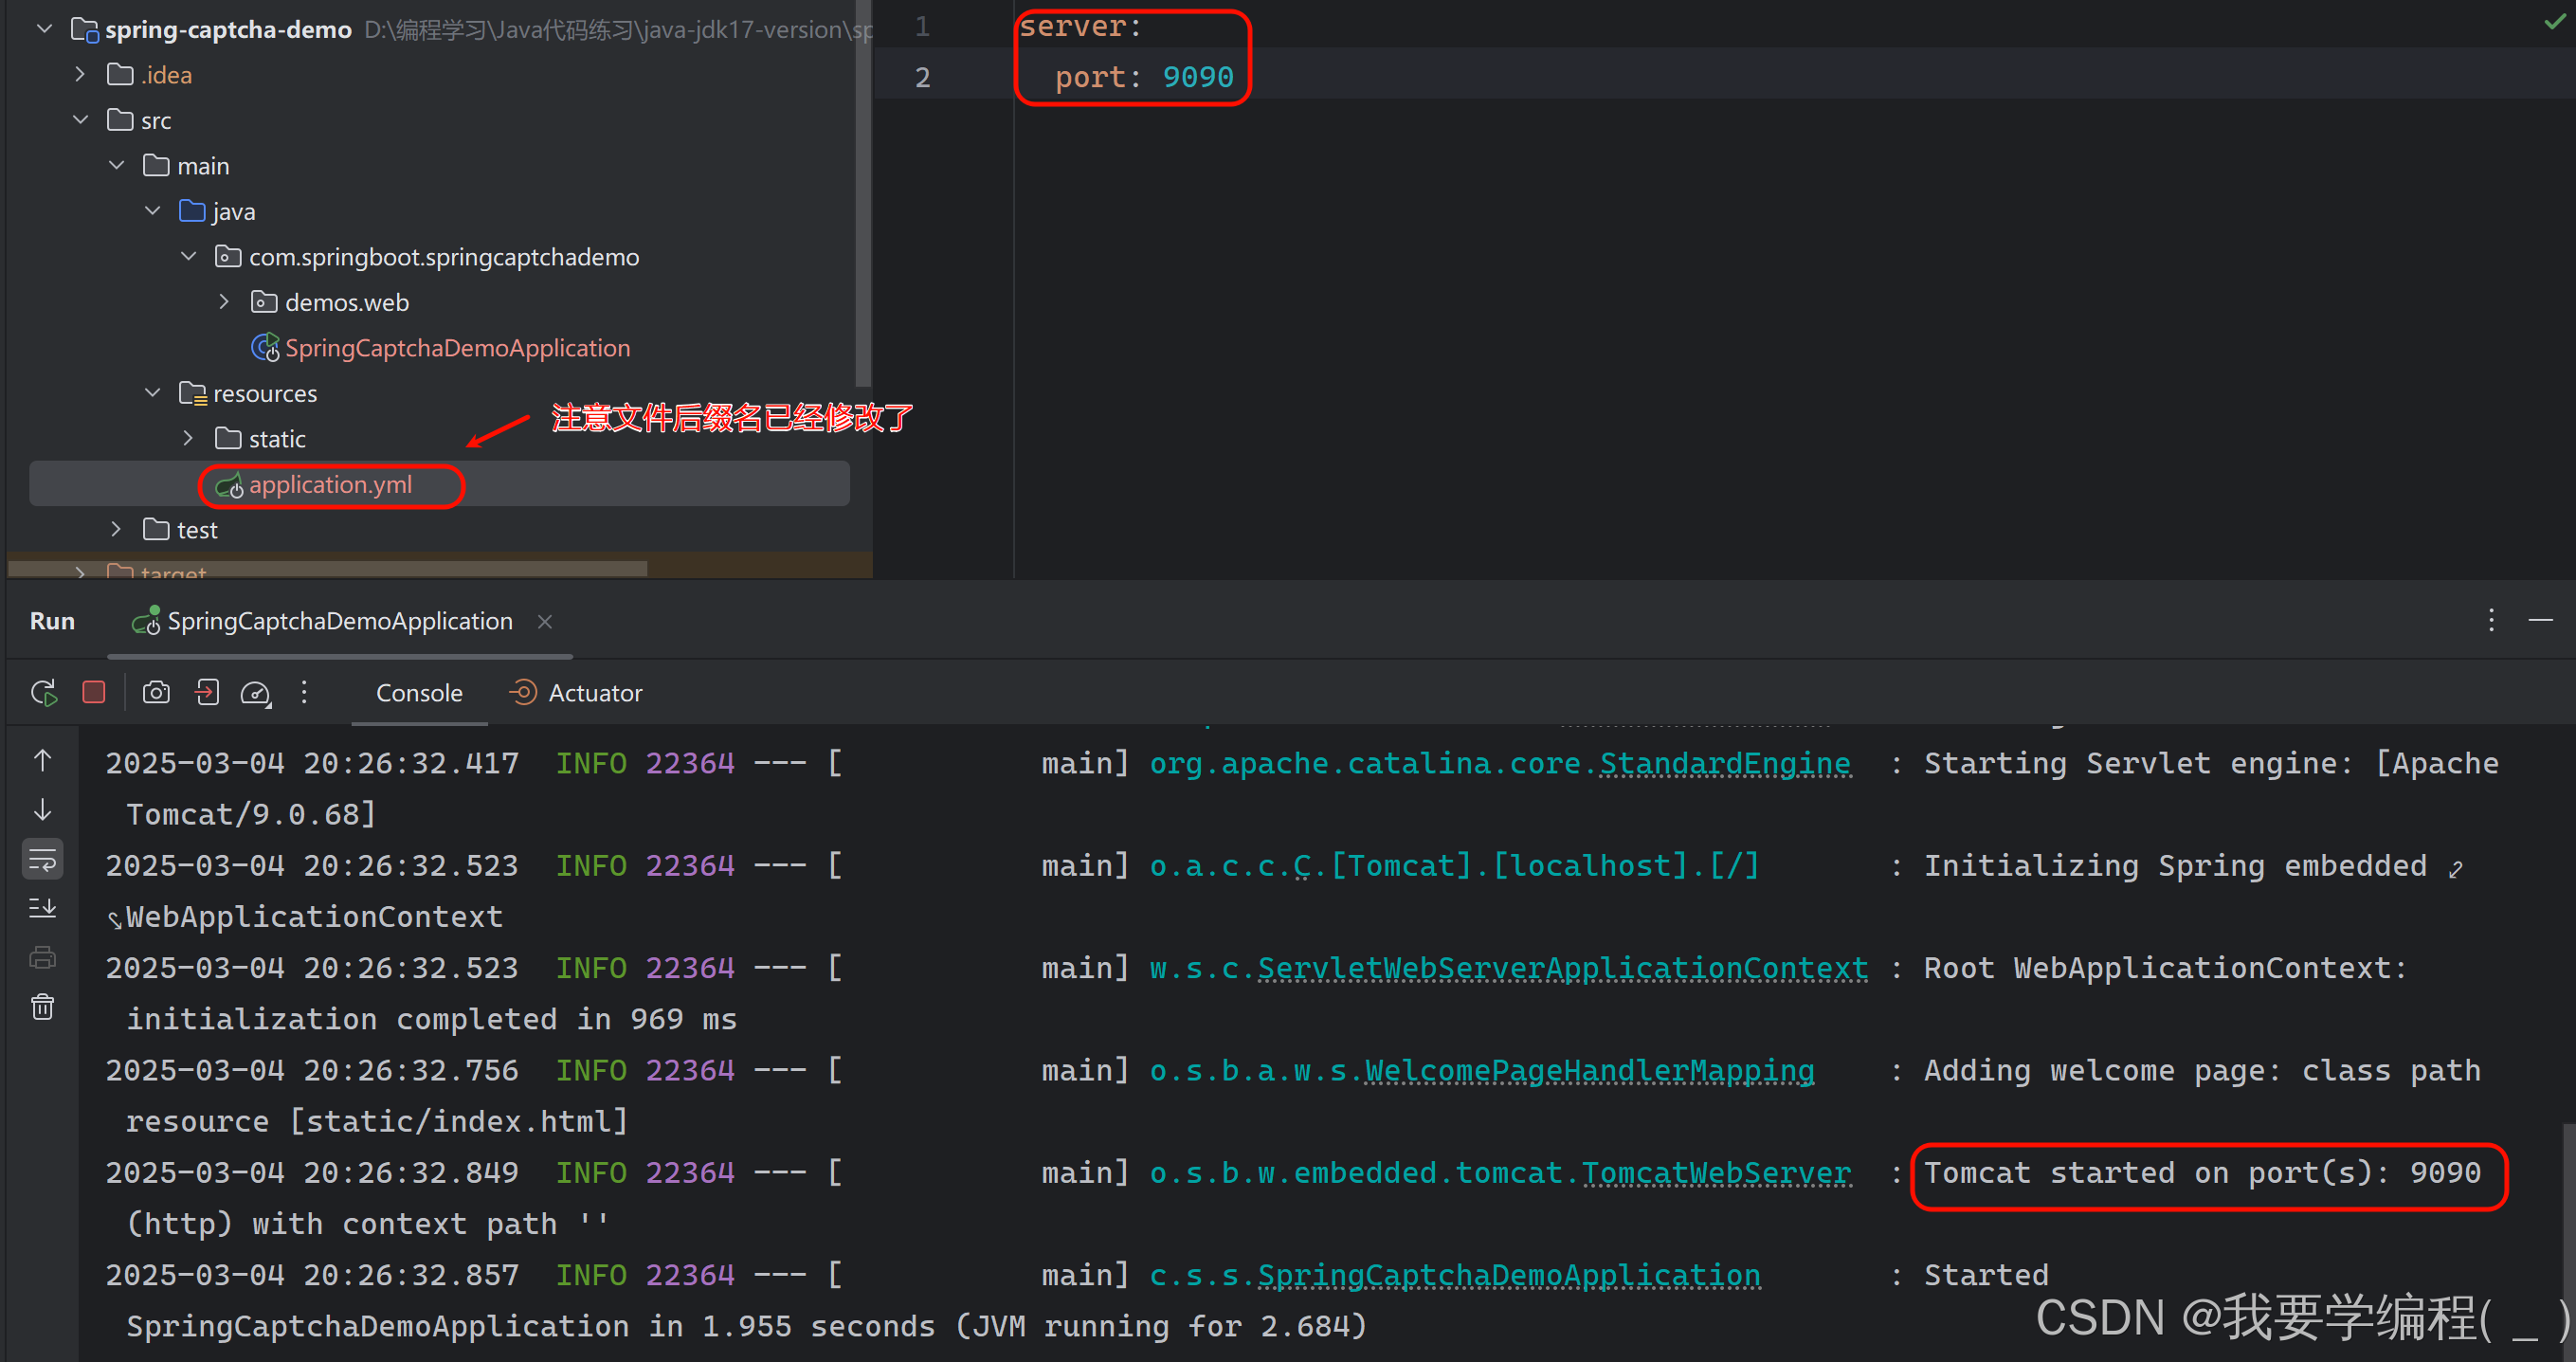This screenshot has width=2576, height=1362.
Task: Collapse the resources folder
Action: click(x=152, y=392)
